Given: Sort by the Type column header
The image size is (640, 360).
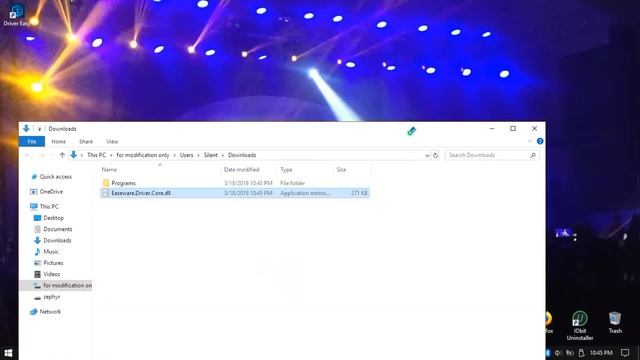Looking at the screenshot, I should (286, 169).
